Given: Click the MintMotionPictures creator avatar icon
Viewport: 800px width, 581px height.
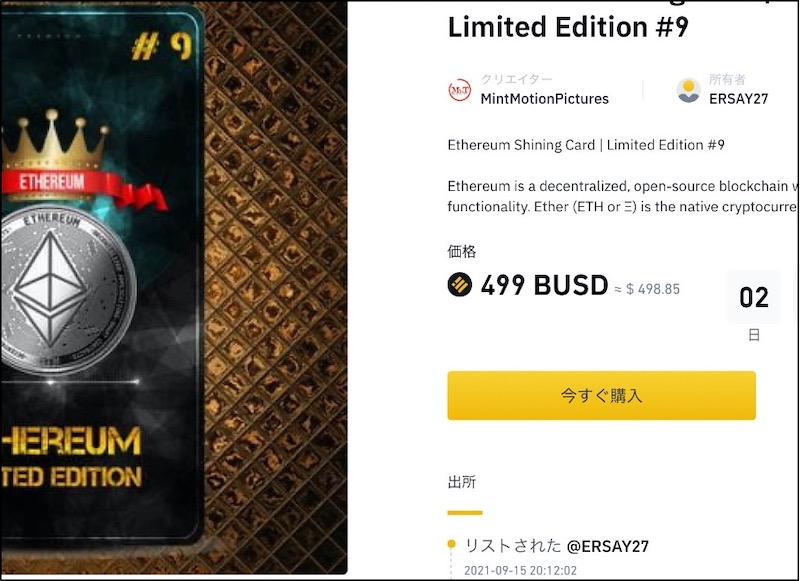Looking at the screenshot, I should [459, 90].
